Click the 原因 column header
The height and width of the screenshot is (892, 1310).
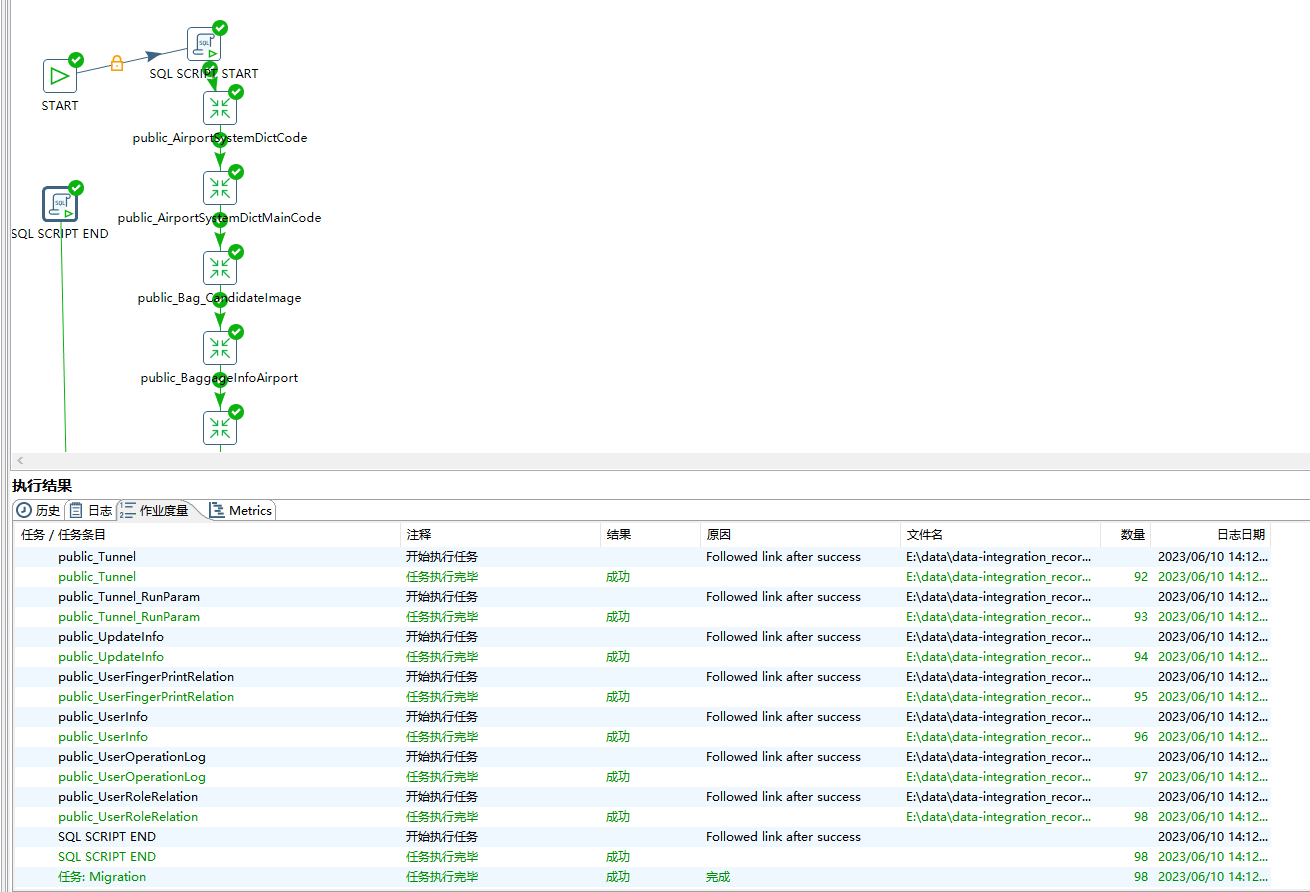pyautogui.click(x=800, y=535)
